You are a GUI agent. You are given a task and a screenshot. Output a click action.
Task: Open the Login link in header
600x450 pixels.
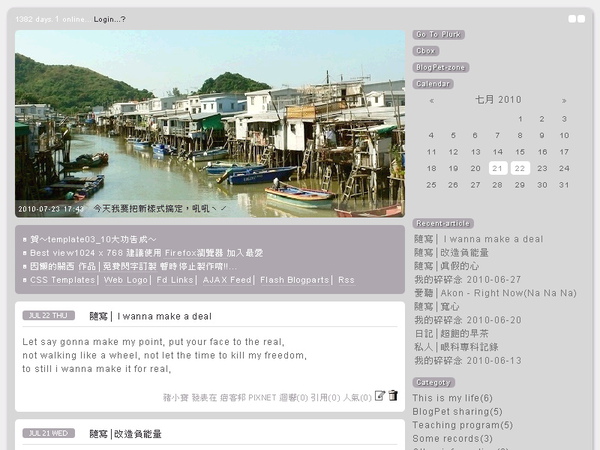(x=109, y=19)
